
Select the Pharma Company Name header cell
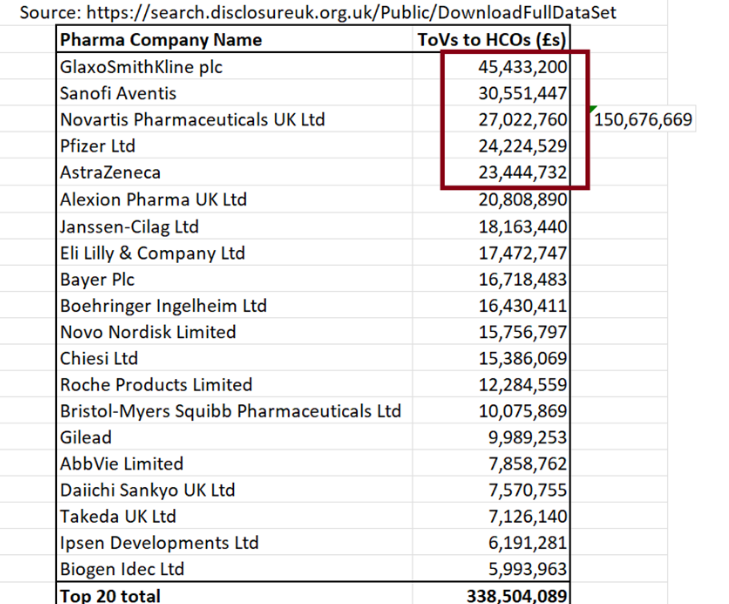point(161,40)
